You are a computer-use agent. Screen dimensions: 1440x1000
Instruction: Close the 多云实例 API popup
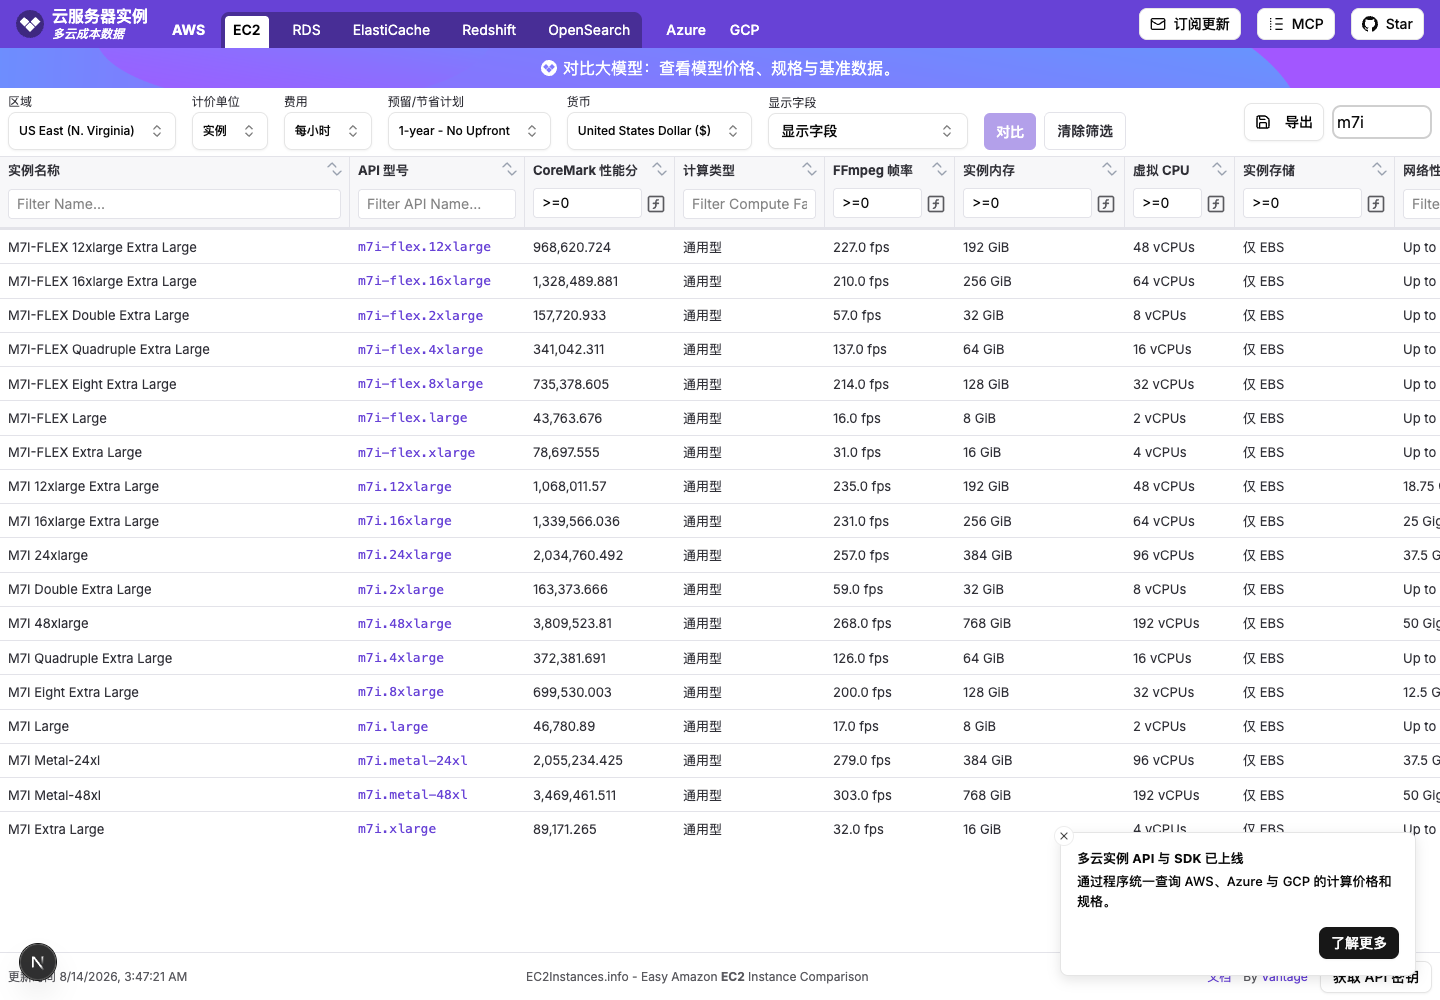1064,836
